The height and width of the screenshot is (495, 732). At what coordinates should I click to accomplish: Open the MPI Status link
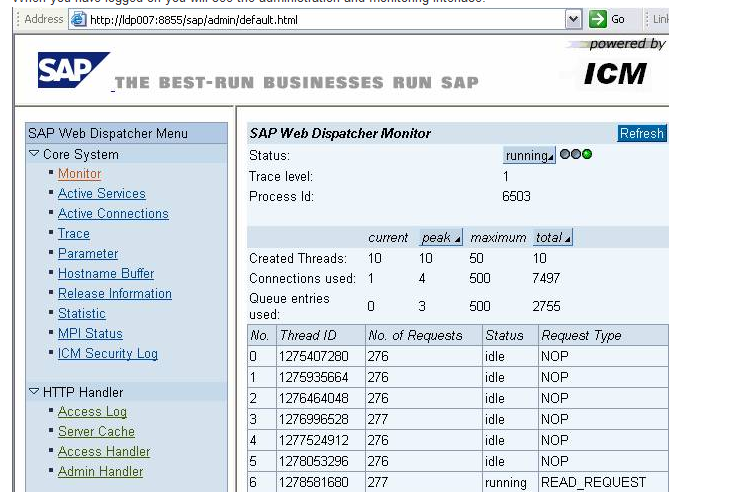point(90,333)
